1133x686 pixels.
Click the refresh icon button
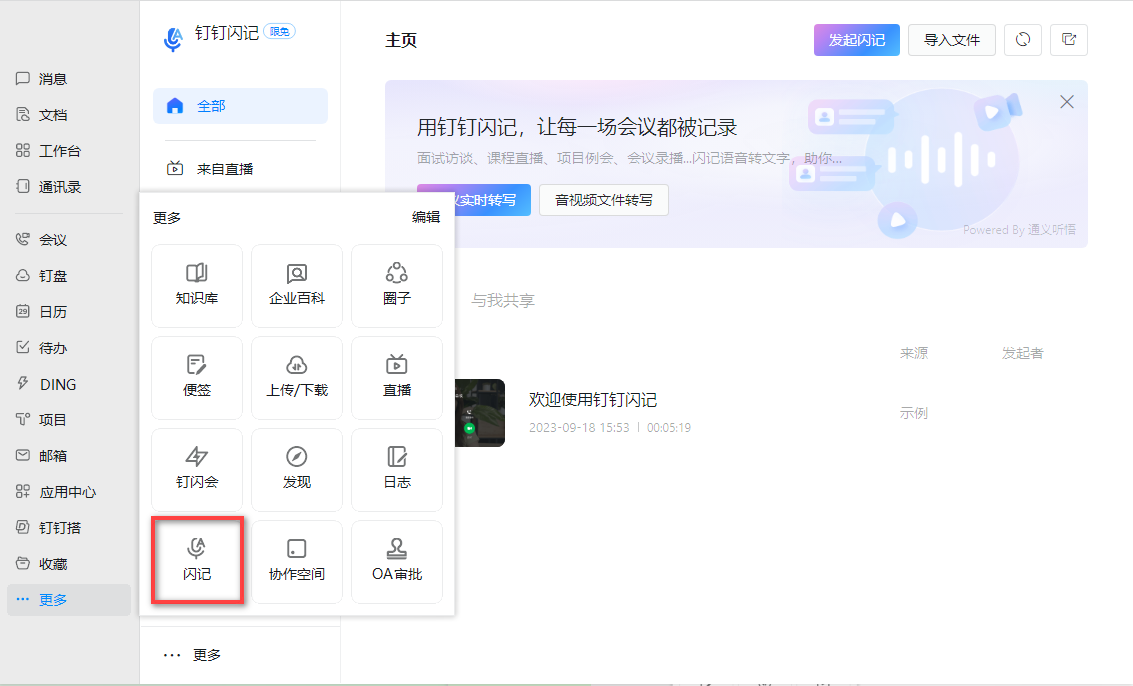[1022, 40]
